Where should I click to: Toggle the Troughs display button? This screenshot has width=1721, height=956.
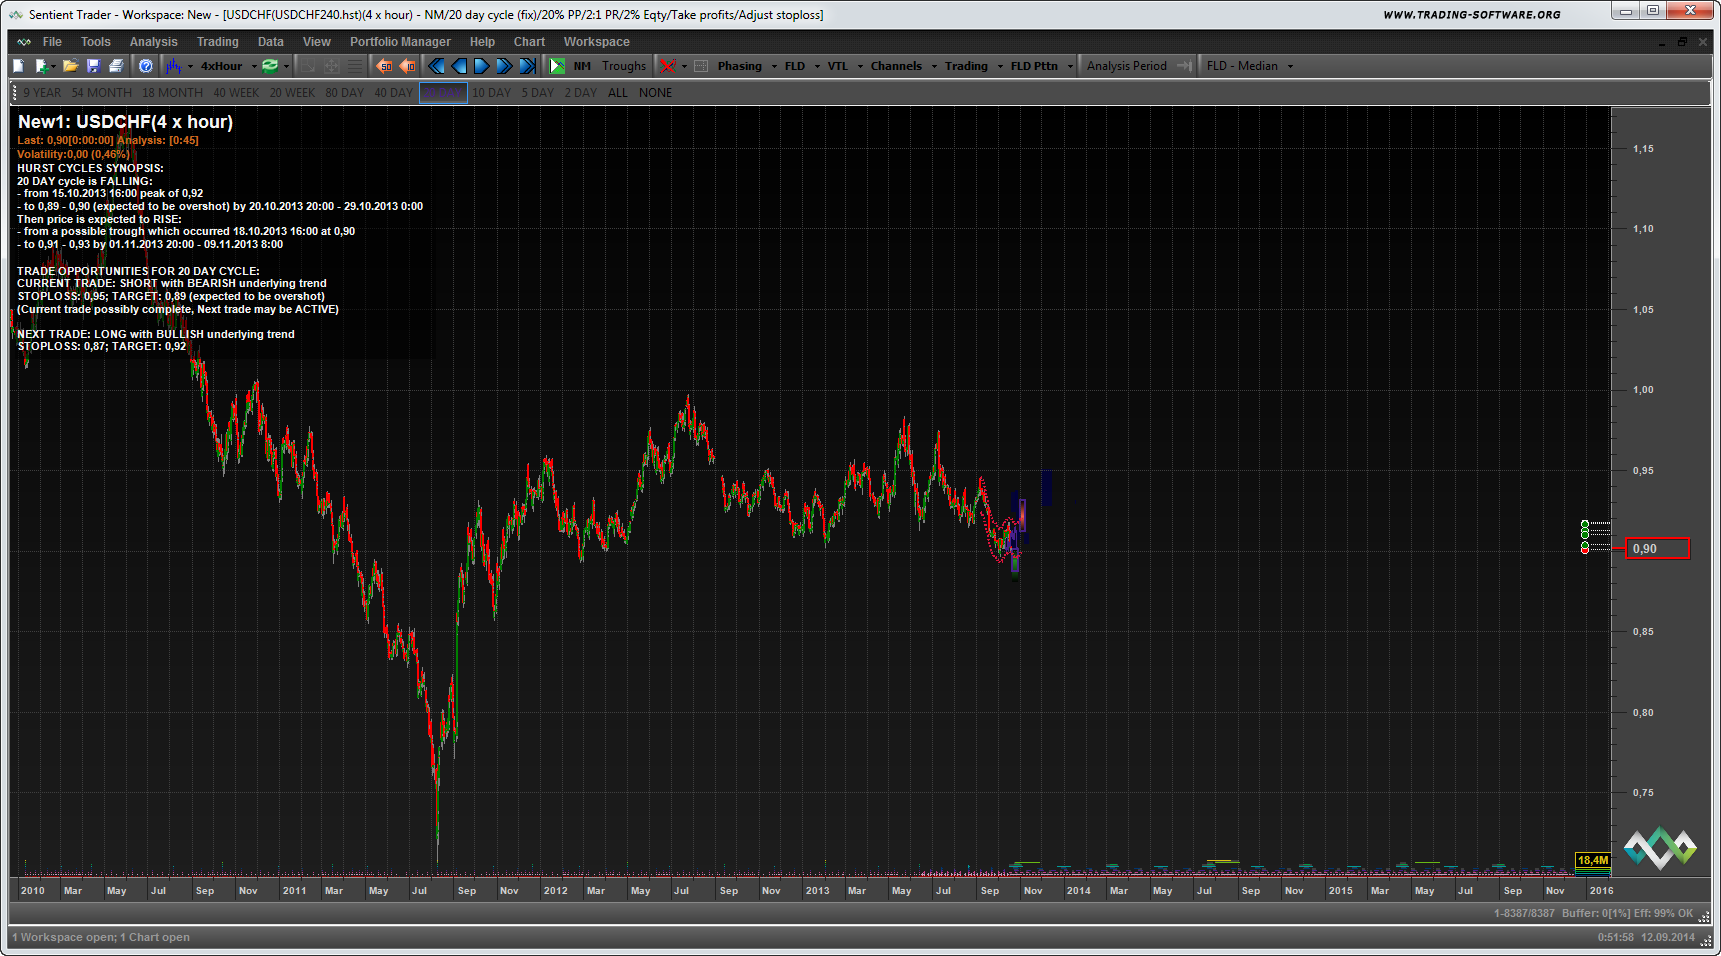[x=623, y=66]
